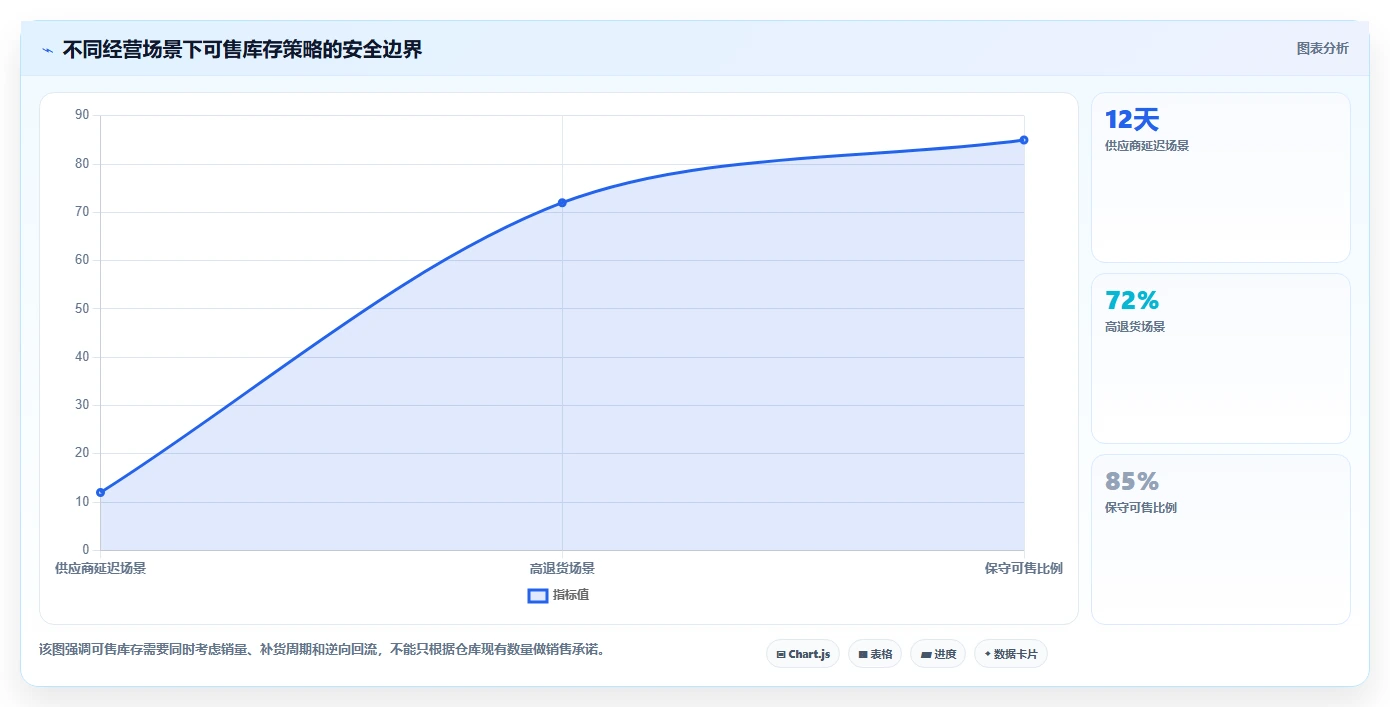
Task: Click the data point at 供应商延迟场景
Action: 100,492
